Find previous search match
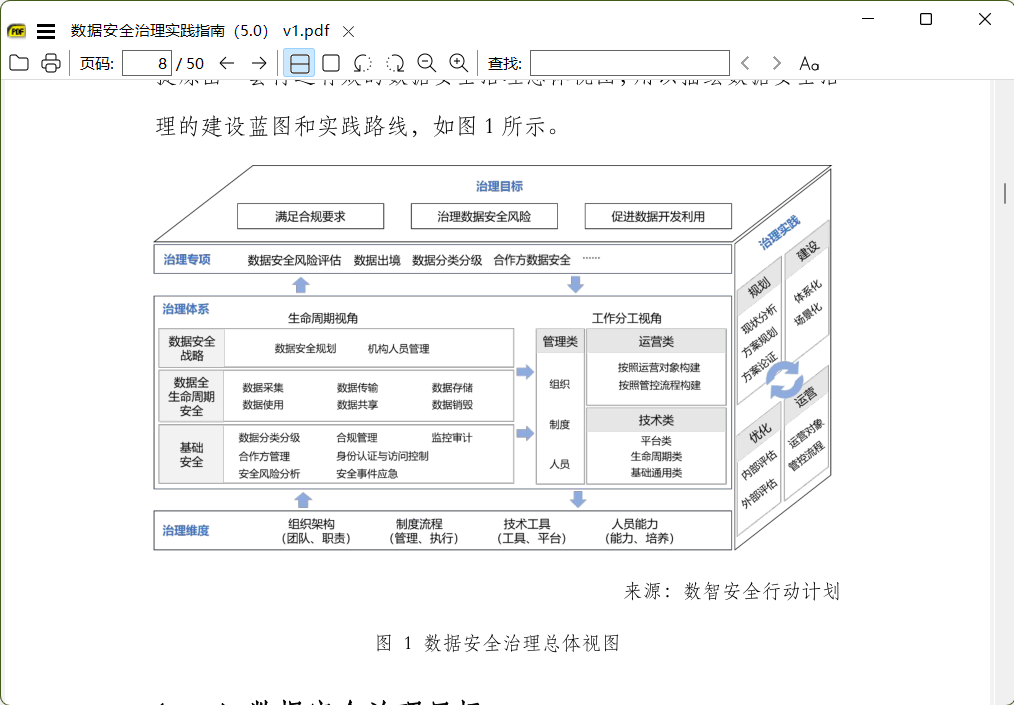 [745, 63]
